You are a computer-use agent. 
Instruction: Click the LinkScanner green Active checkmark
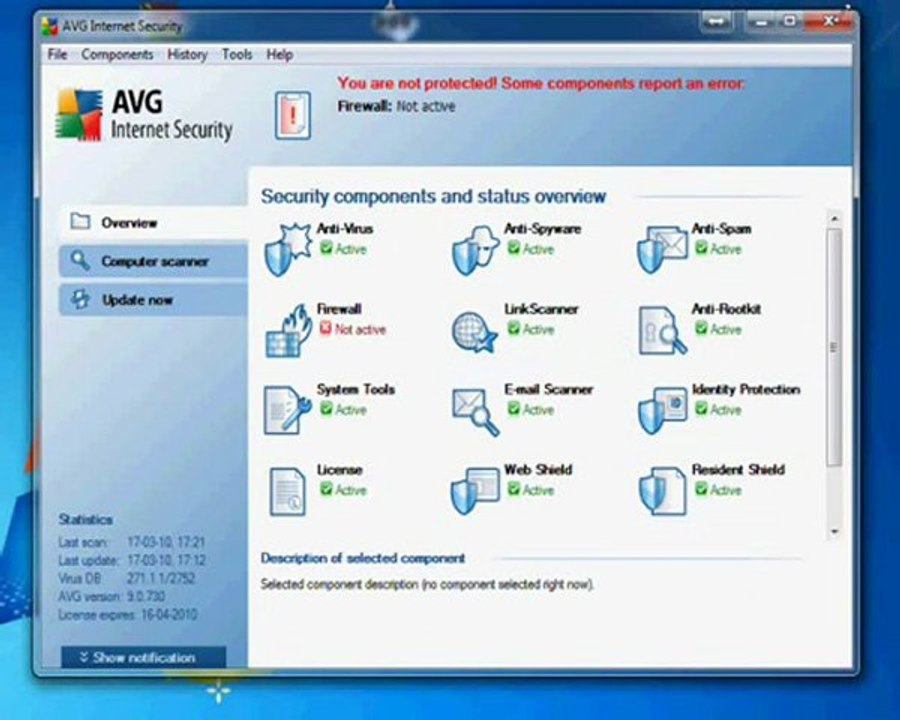[514, 328]
